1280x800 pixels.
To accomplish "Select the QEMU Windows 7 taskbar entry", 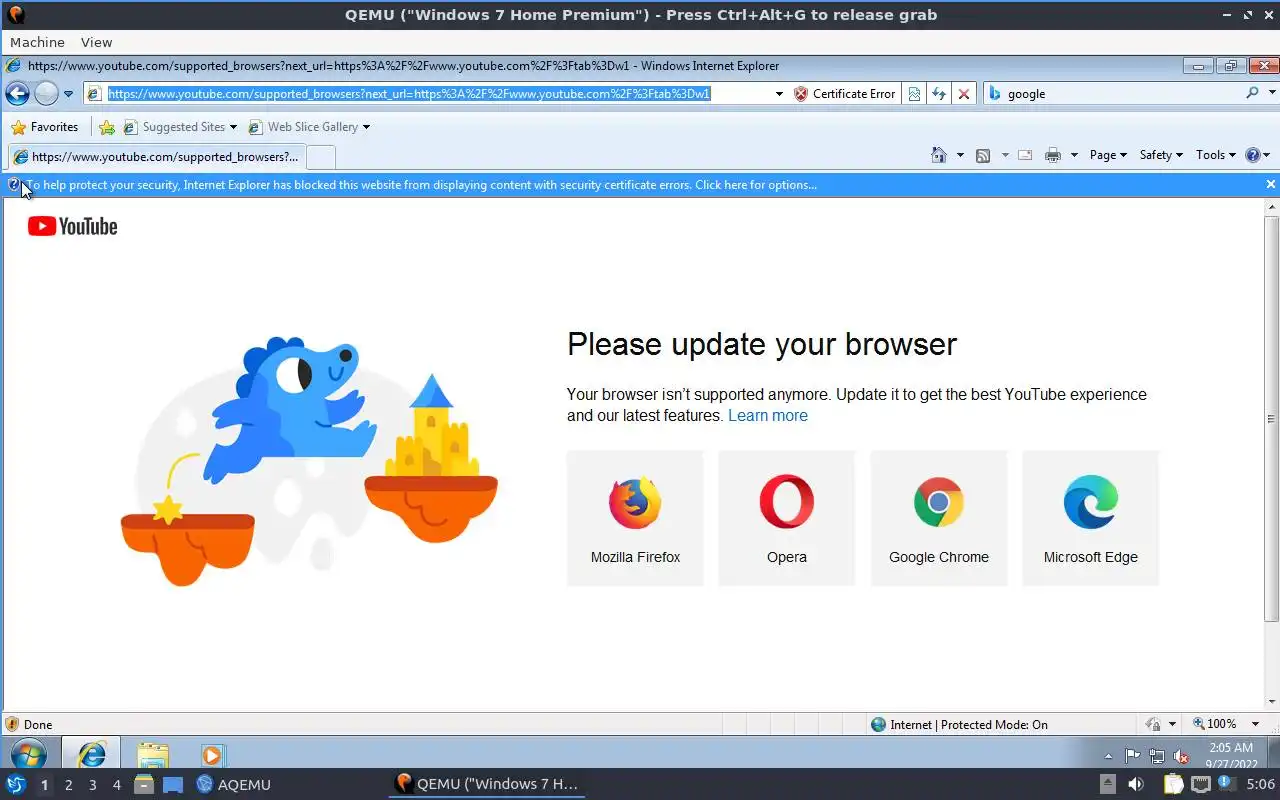I will [x=487, y=784].
